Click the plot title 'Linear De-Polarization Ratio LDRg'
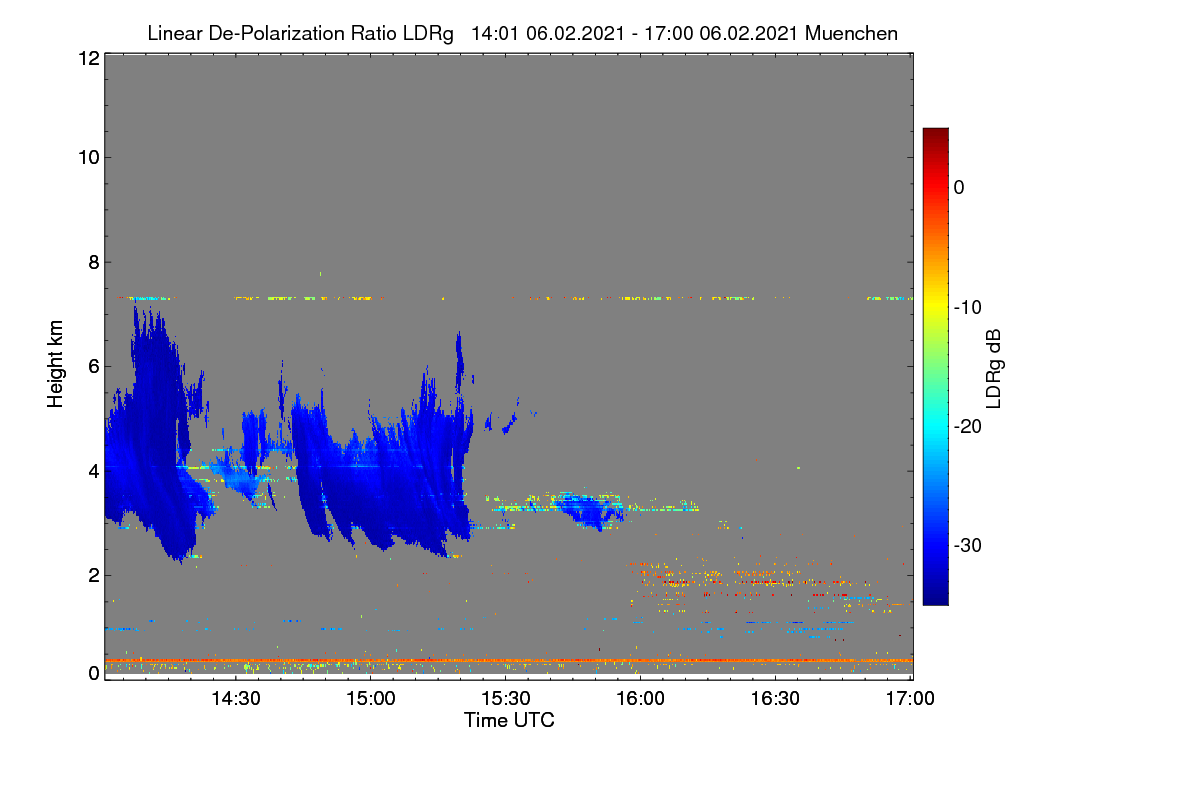The height and width of the screenshot is (800, 1200). (x=300, y=33)
